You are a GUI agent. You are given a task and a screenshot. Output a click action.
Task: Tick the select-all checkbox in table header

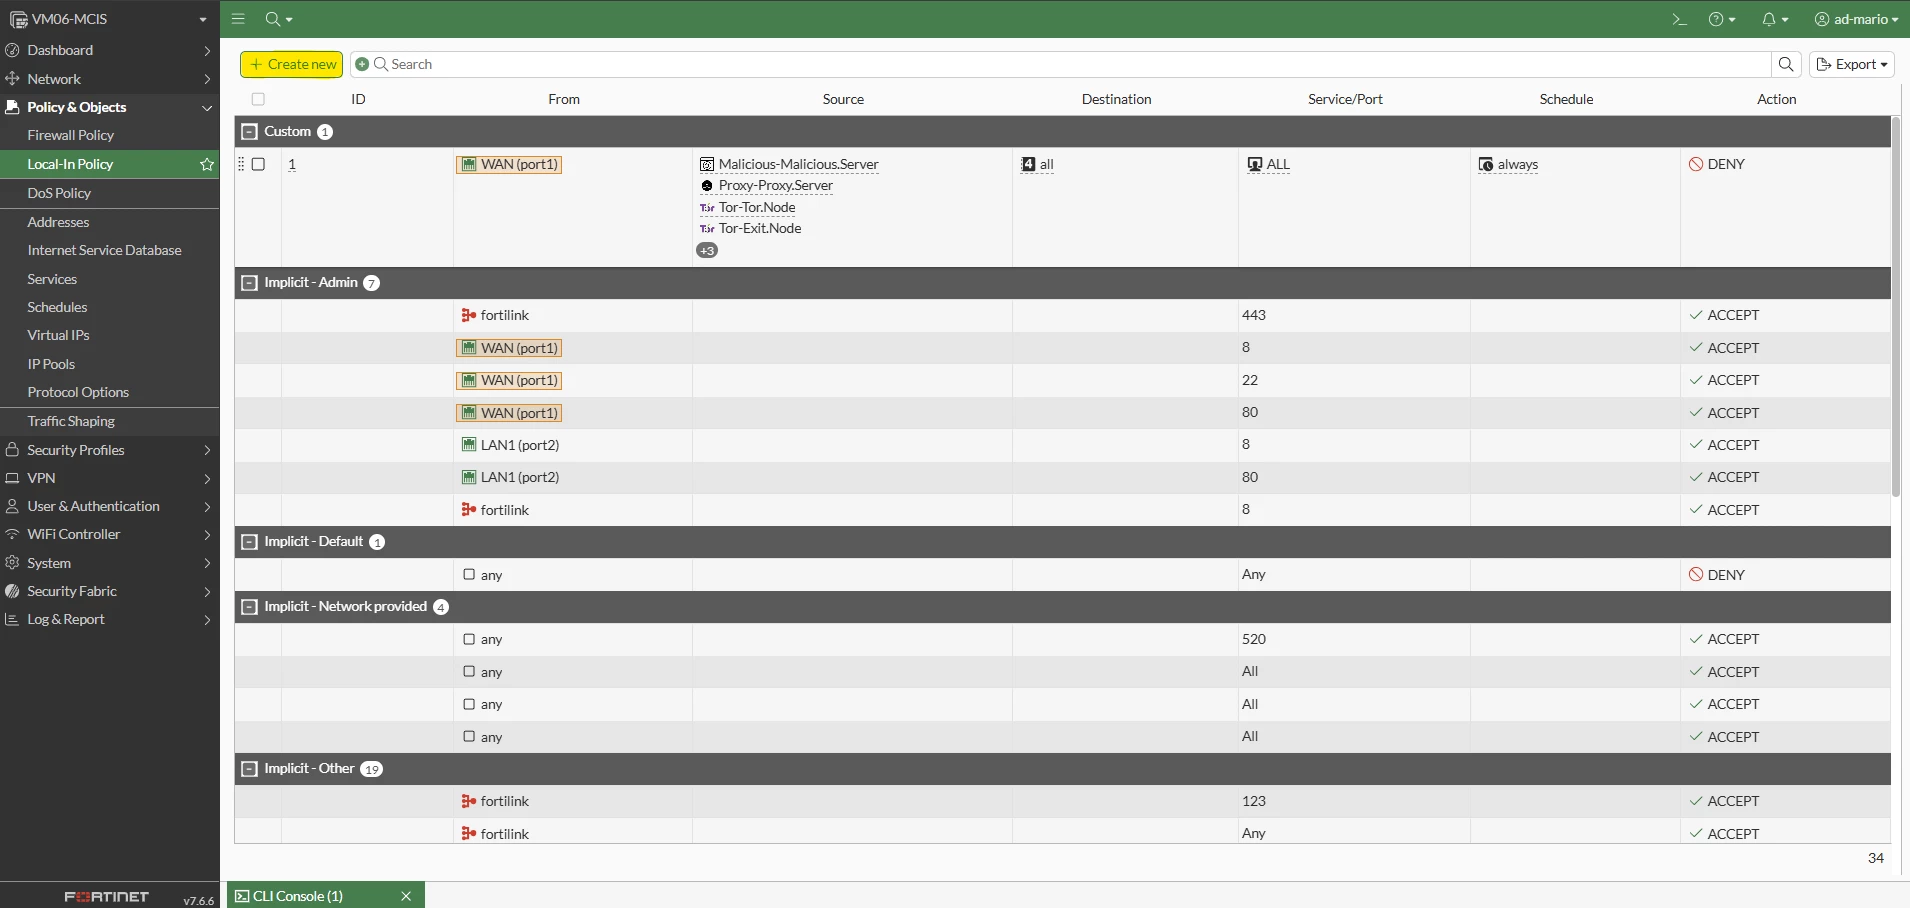[258, 99]
